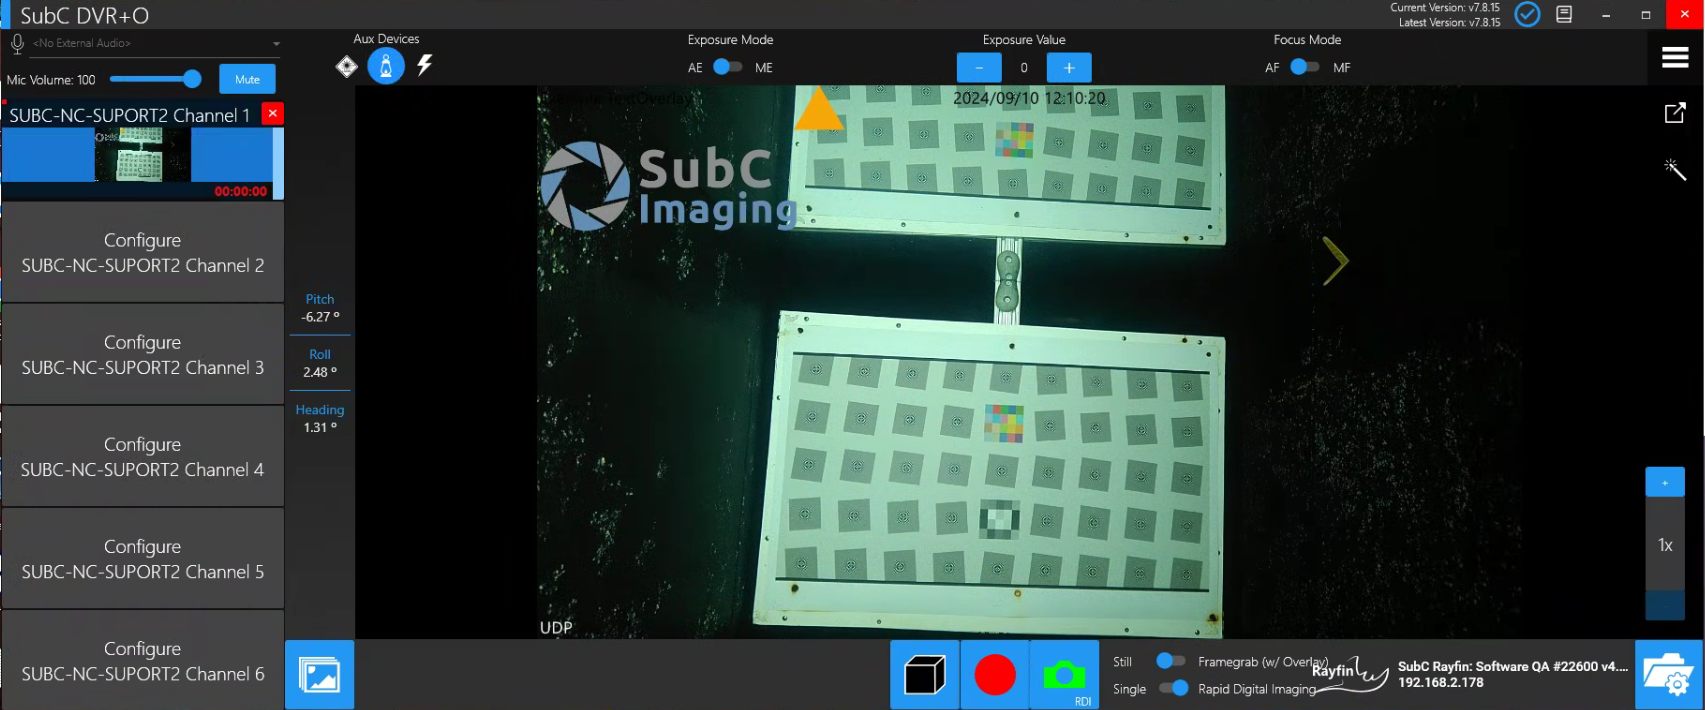The width and height of the screenshot is (1705, 710).
Task: Toggle Single versus Rapid Digital Imaging
Action: point(1173,688)
